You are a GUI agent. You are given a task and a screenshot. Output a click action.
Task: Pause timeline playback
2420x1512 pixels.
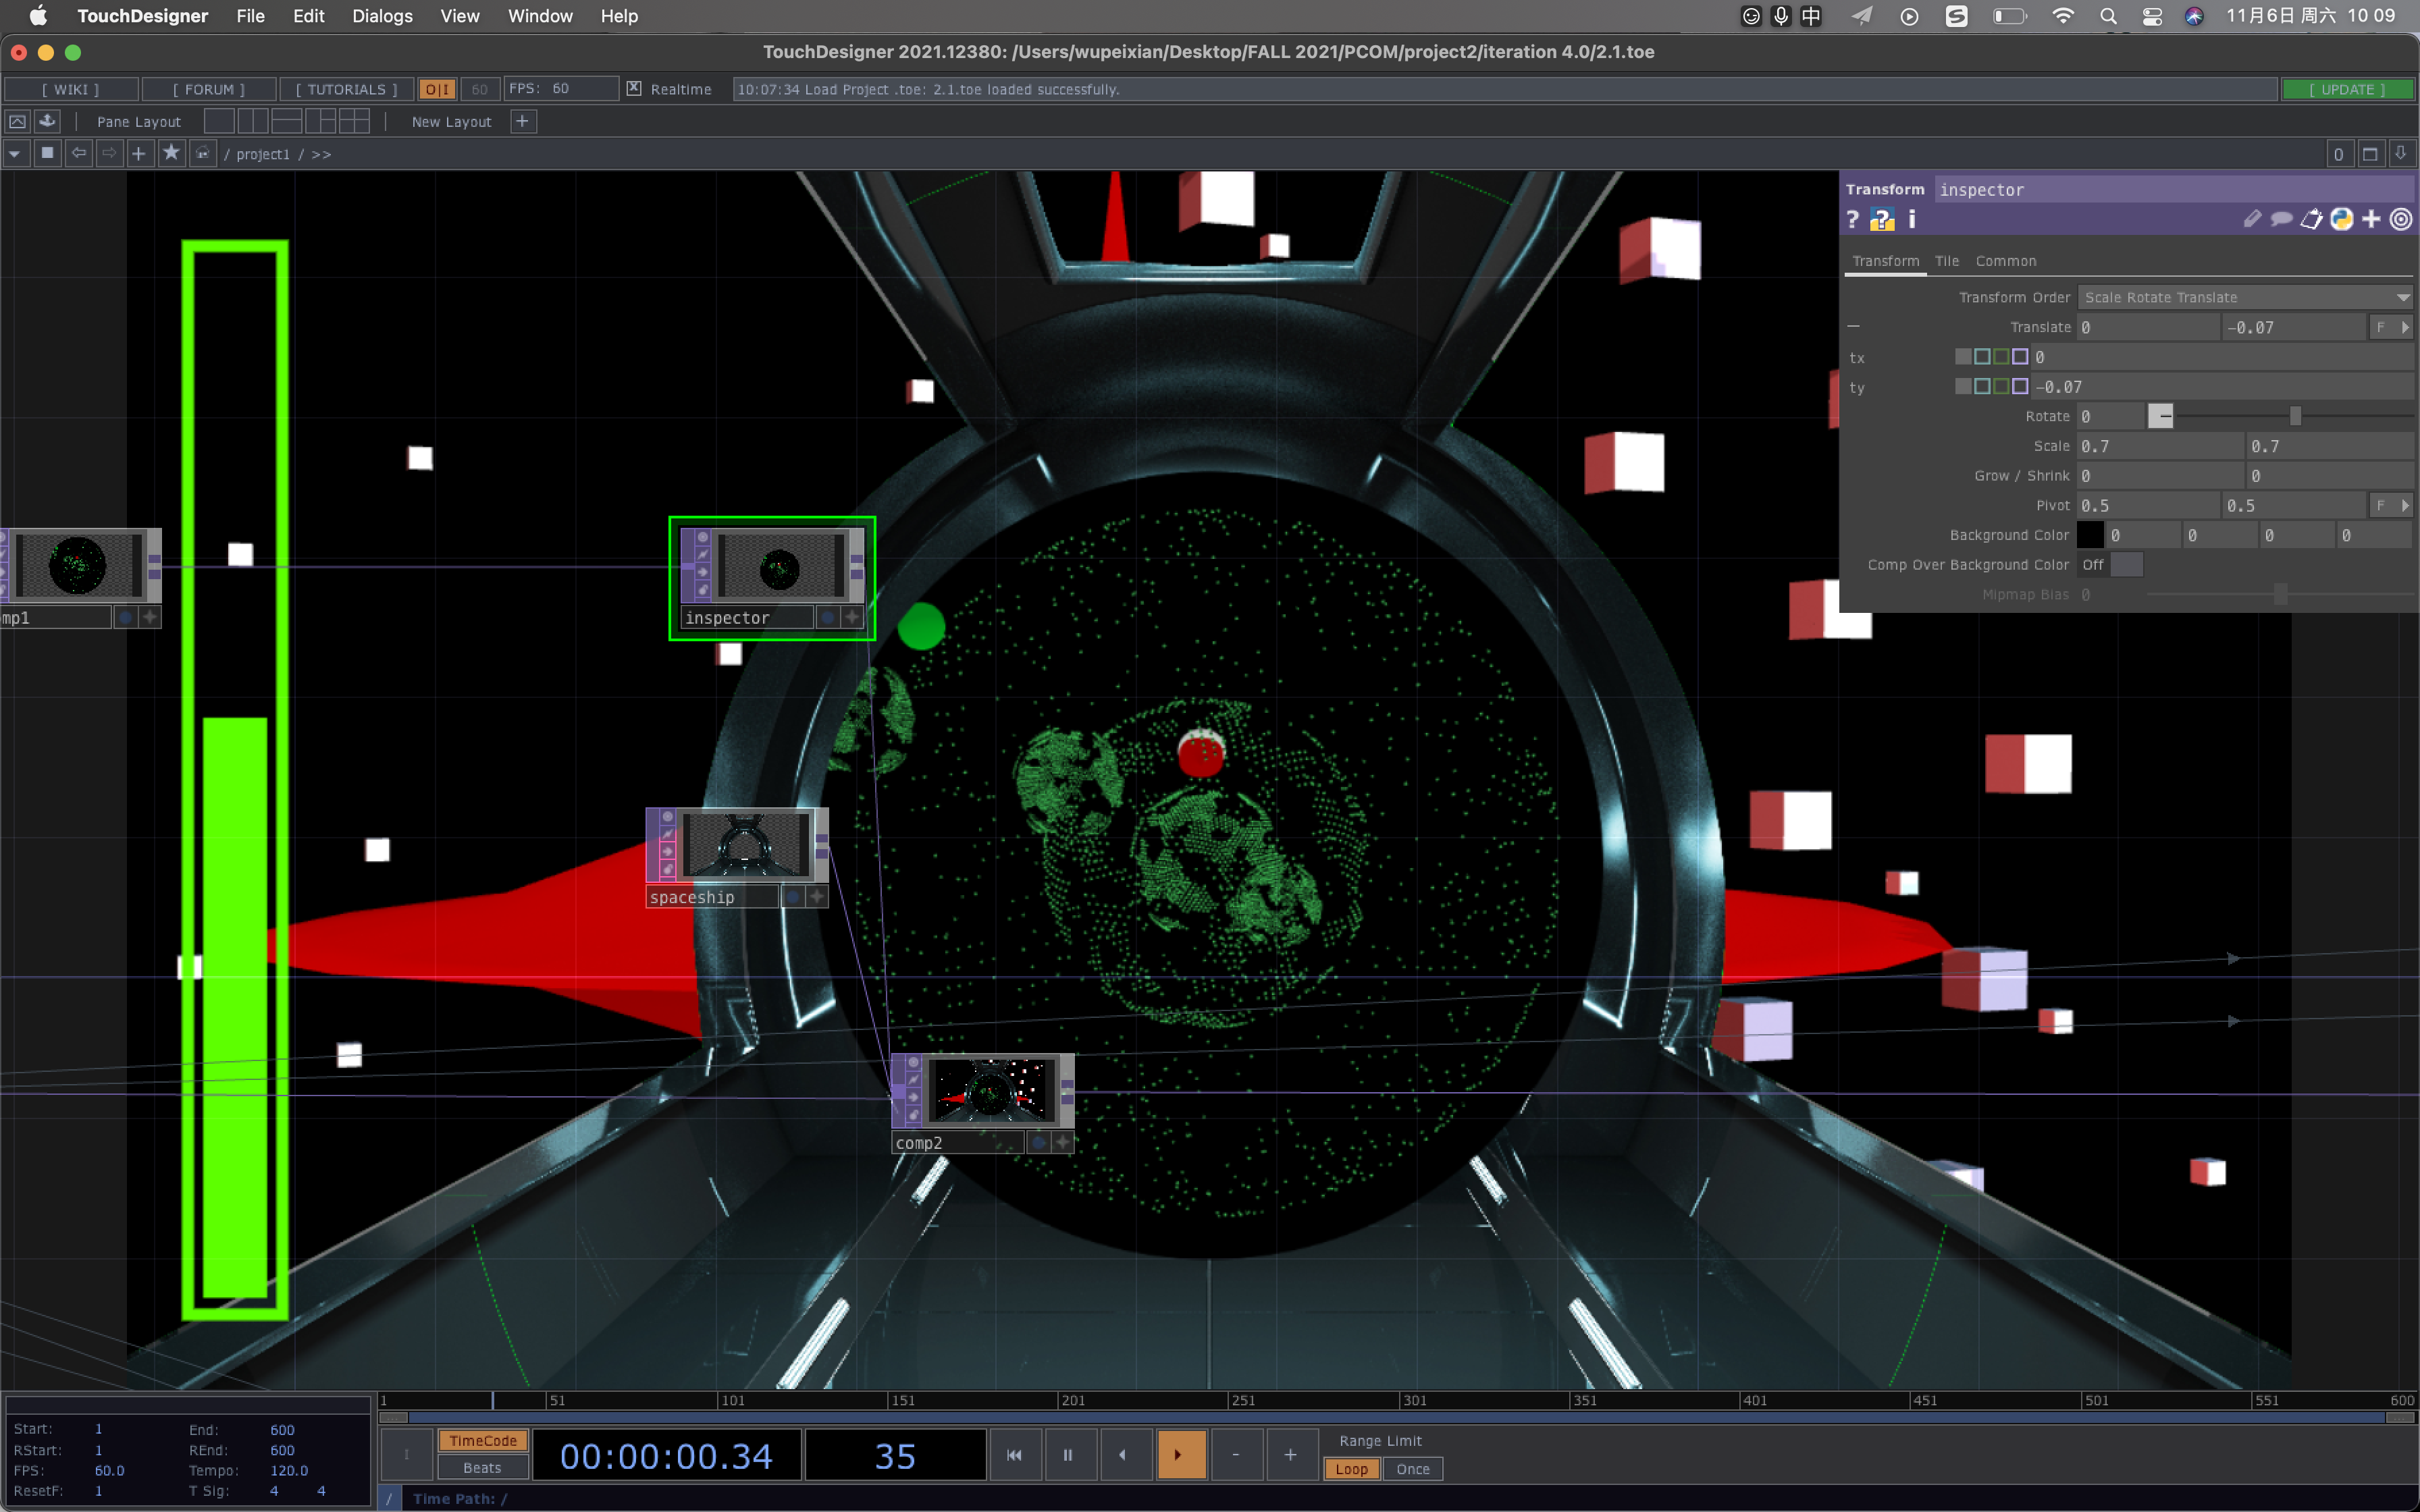coord(1067,1455)
